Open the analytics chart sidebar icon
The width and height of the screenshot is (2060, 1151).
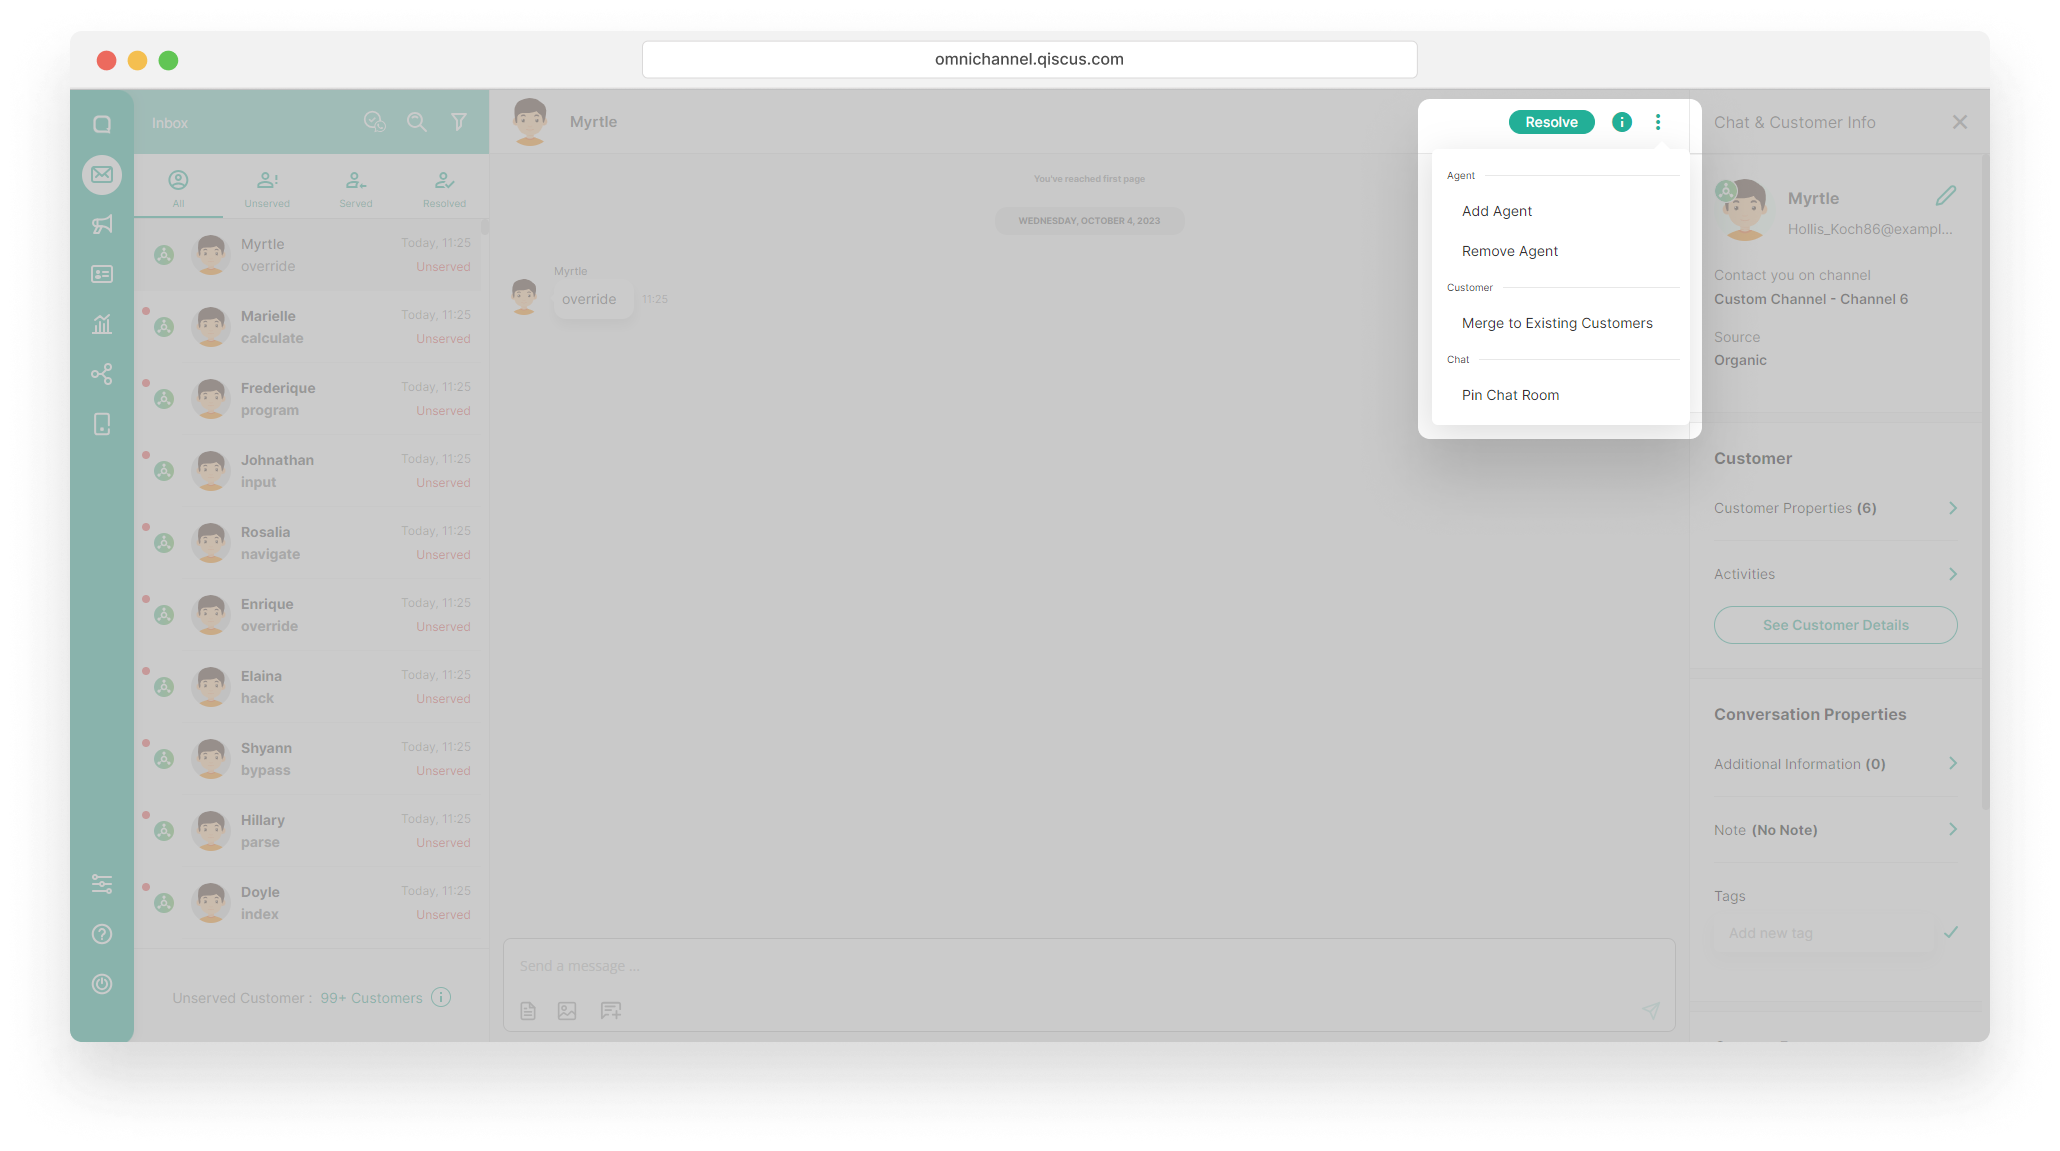(102, 324)
